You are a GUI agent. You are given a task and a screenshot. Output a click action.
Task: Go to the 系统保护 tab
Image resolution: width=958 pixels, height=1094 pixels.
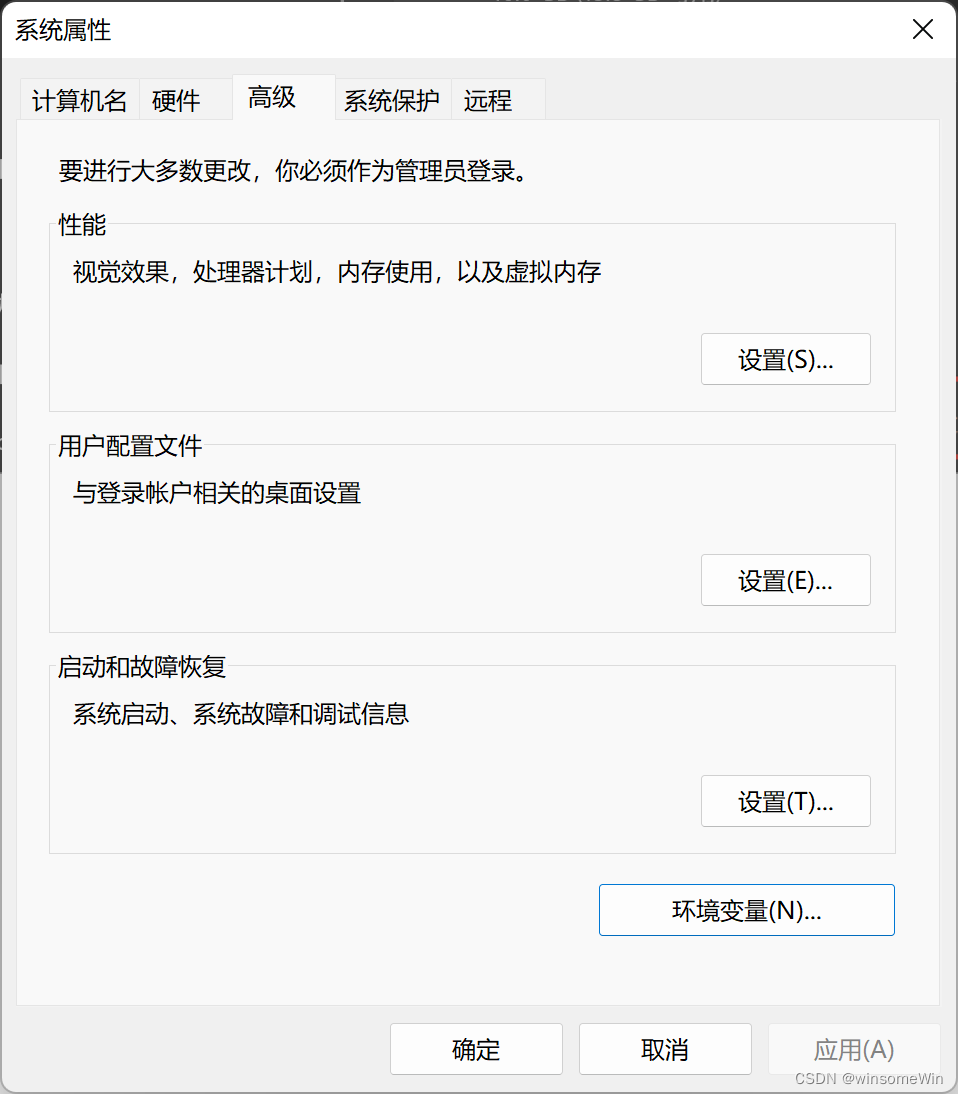pyautogui.click(x=393, y=100)
